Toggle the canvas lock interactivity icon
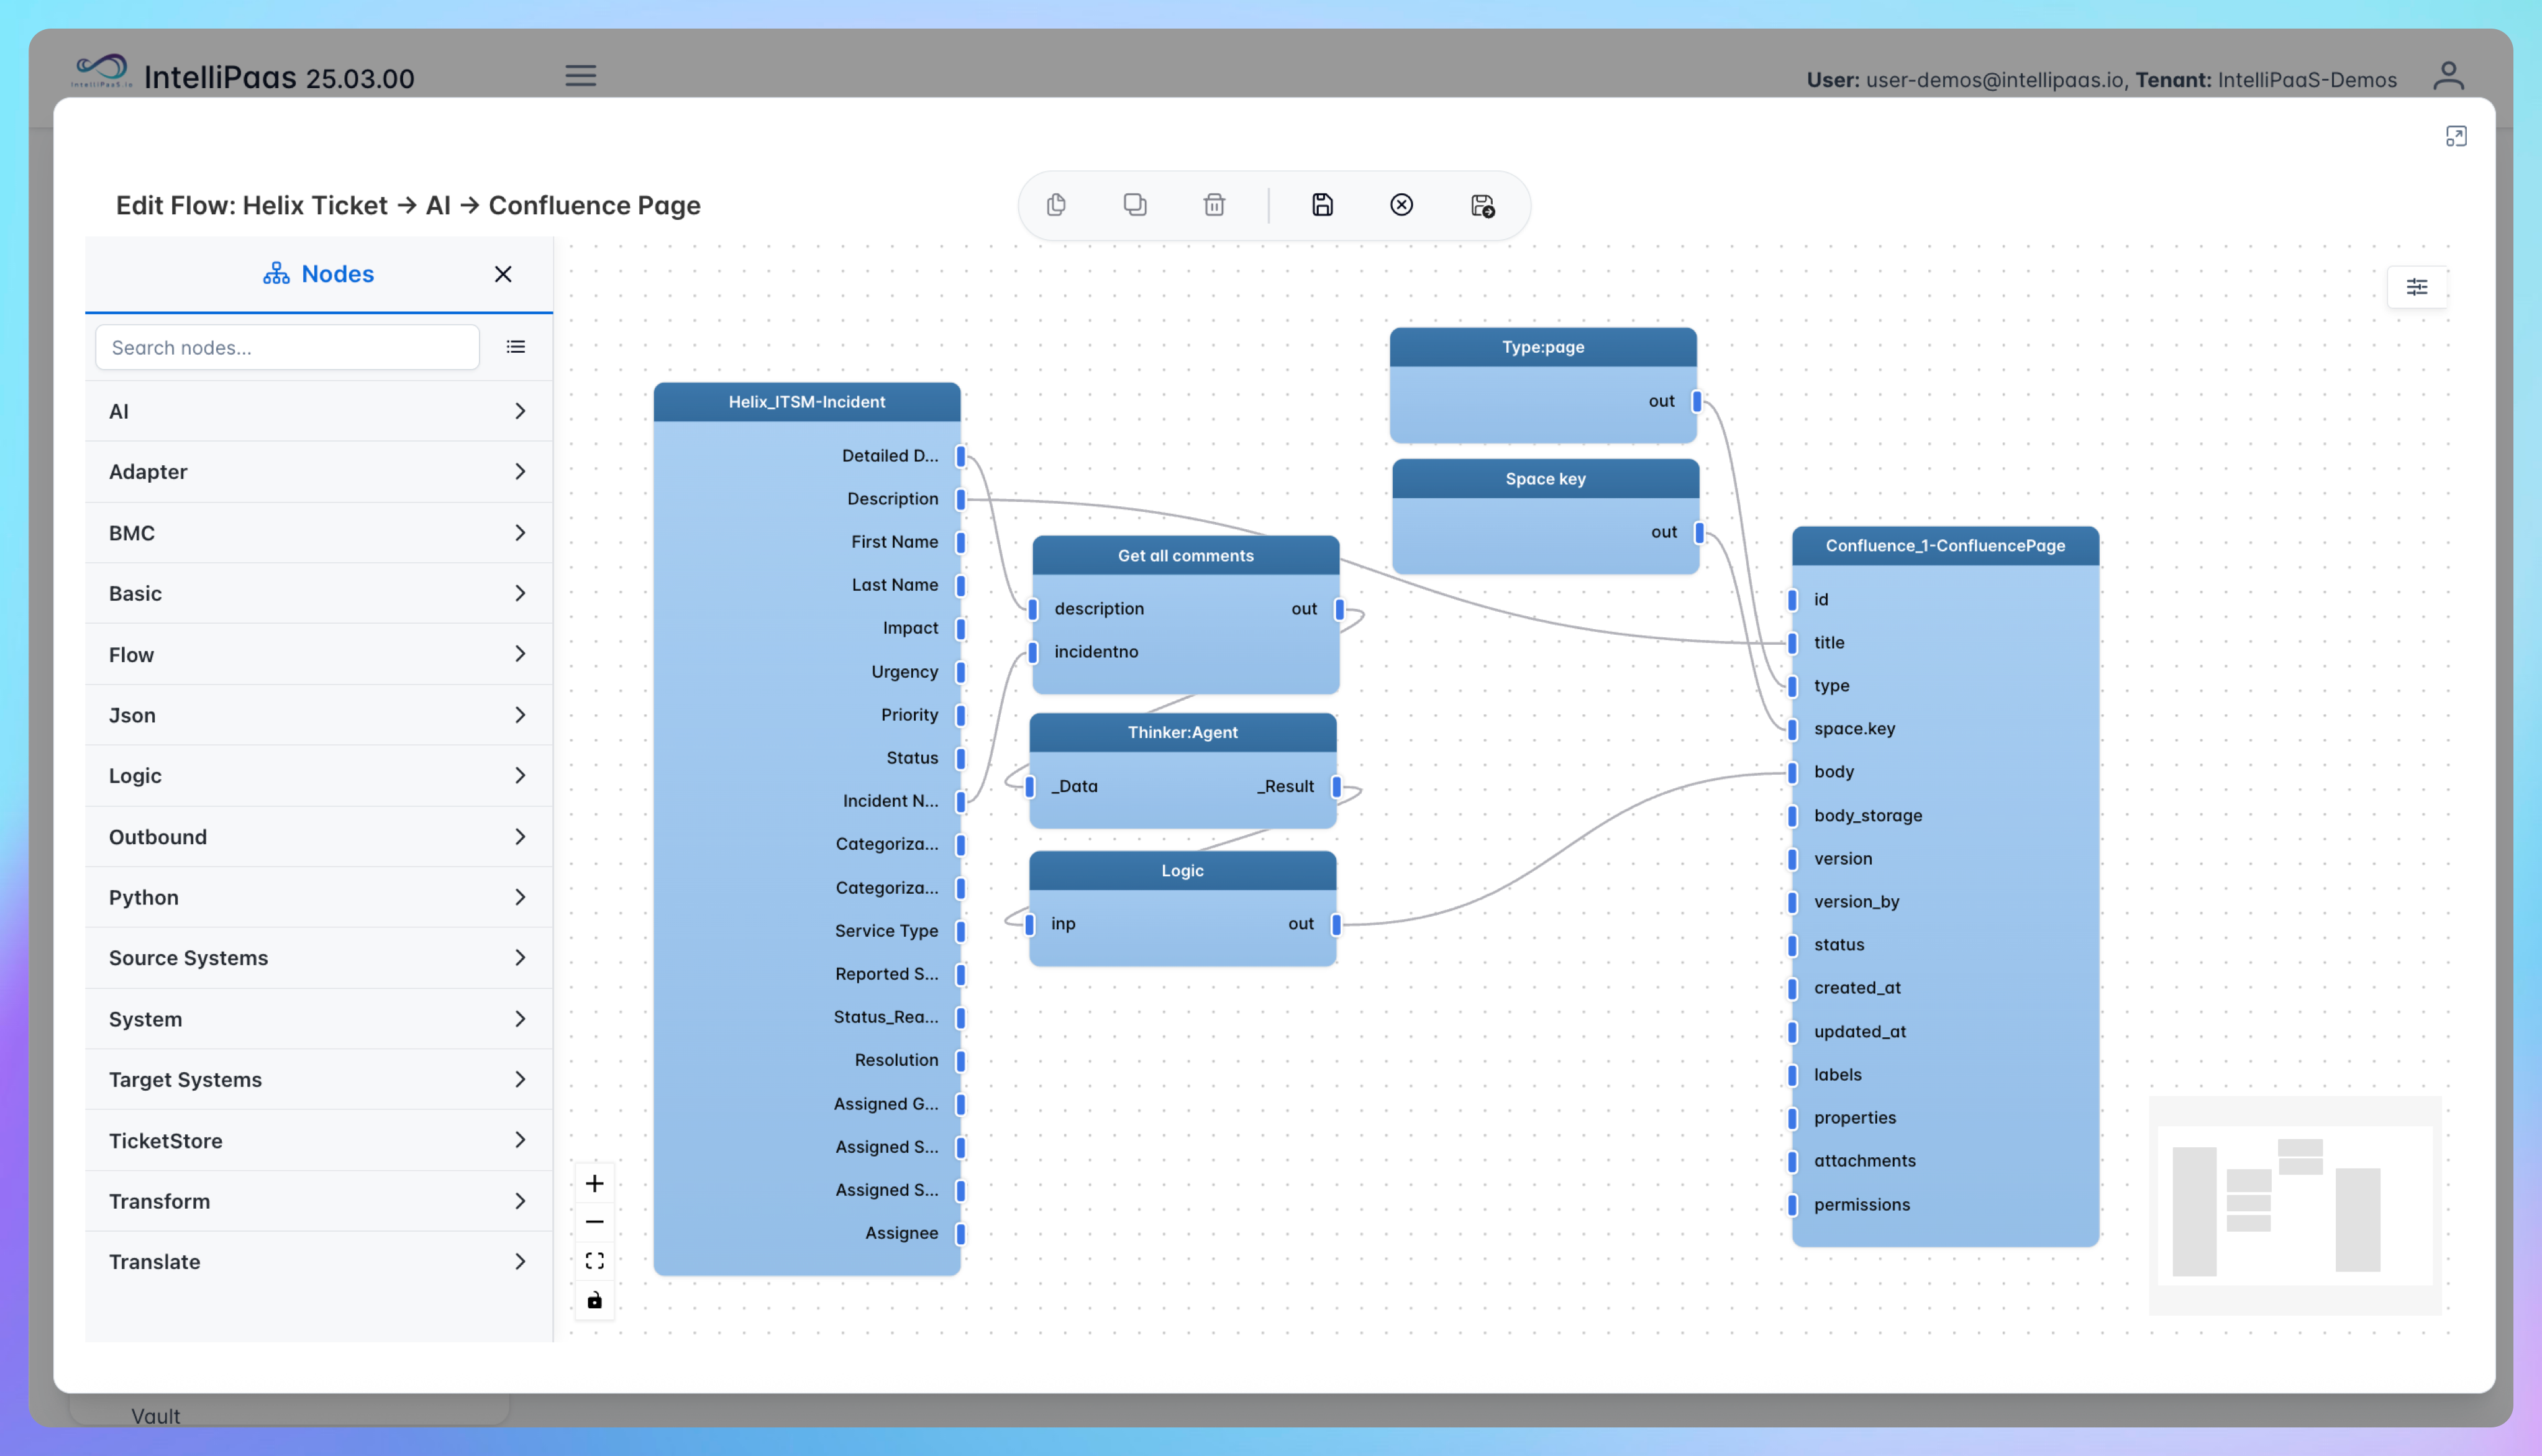The width and height of the screenshot is (2542, 1456). pyautogui.click(x=595, y=1300)
